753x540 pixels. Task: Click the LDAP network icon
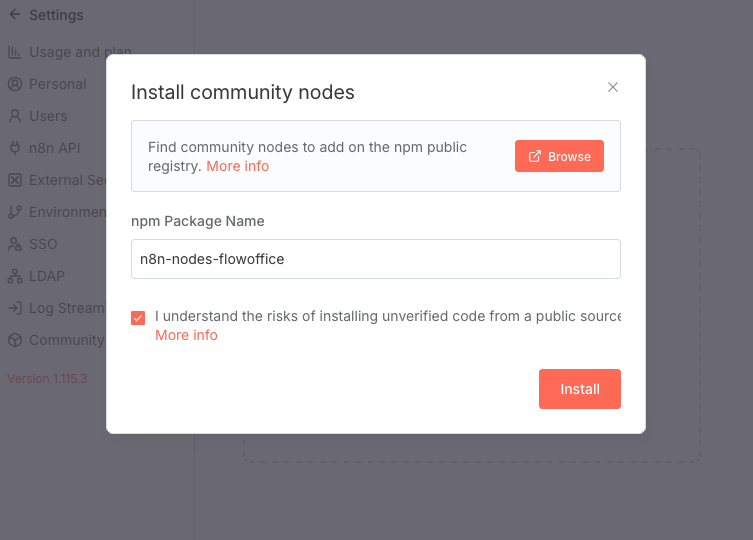coord(15,276)
